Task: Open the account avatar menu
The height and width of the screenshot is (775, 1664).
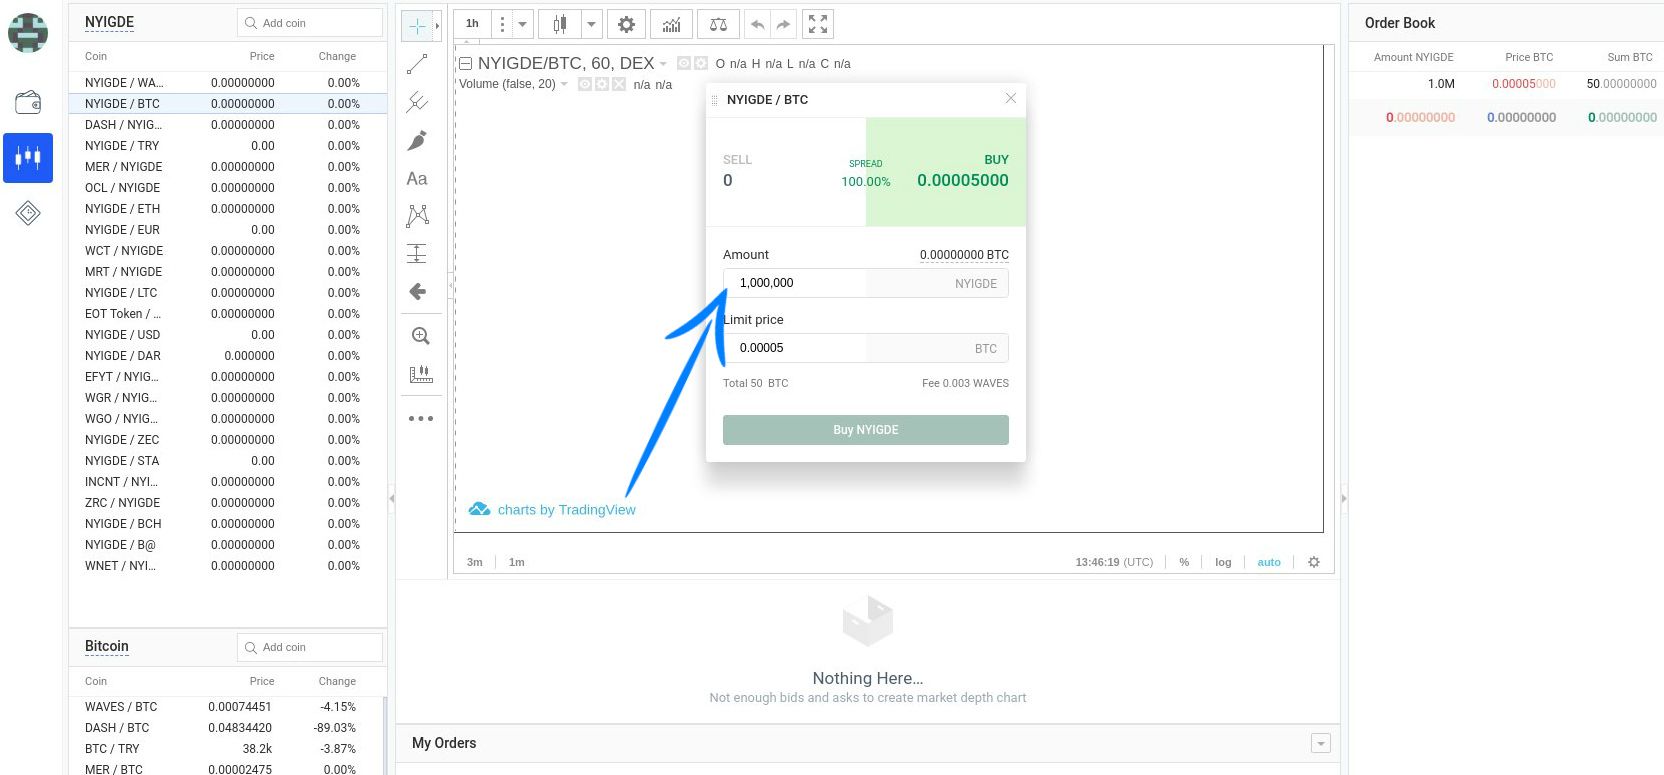Action: click(28, 33)
